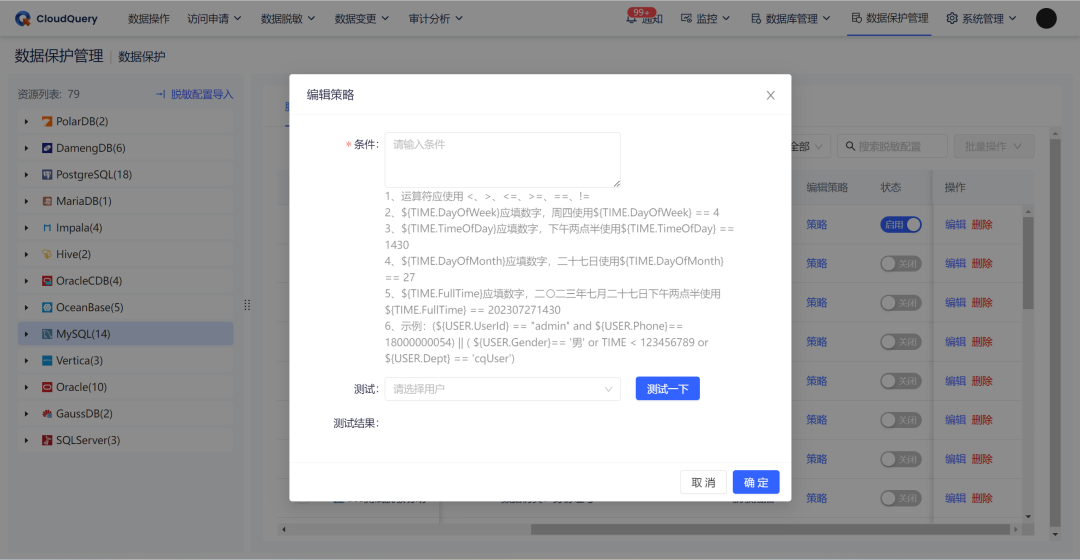1080x560 pixels.
Task: Expand the SQLServer(3) tree node
Action: click(27, 440)
